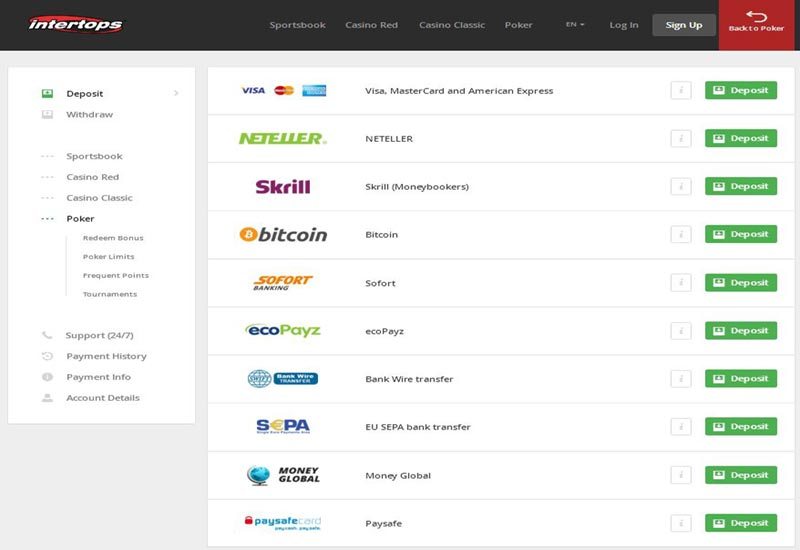Open Frequent Points under Poker
Viewport: 800px width, 550px height.
pyautogui.click(x=116, y=276)
